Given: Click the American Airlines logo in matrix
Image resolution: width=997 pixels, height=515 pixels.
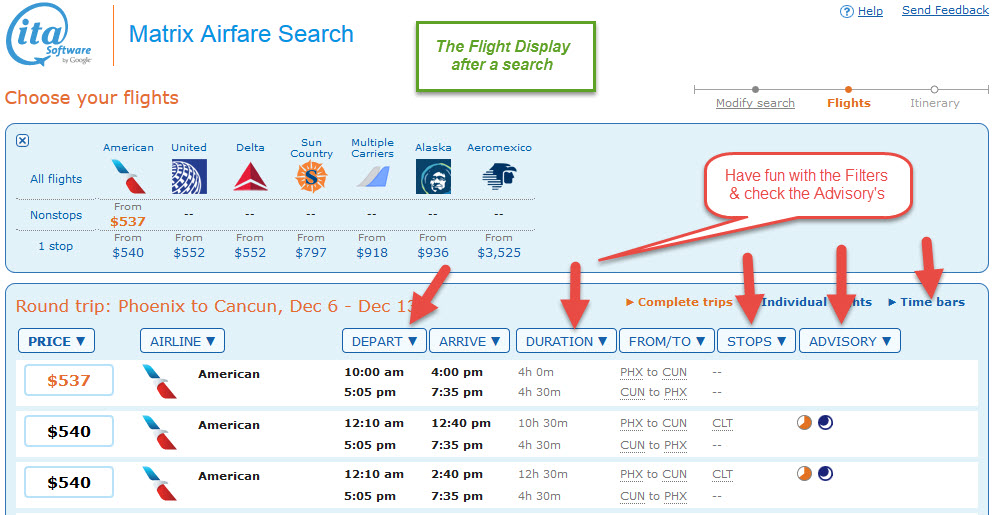Looking at the screenshot, I should 128,177.
